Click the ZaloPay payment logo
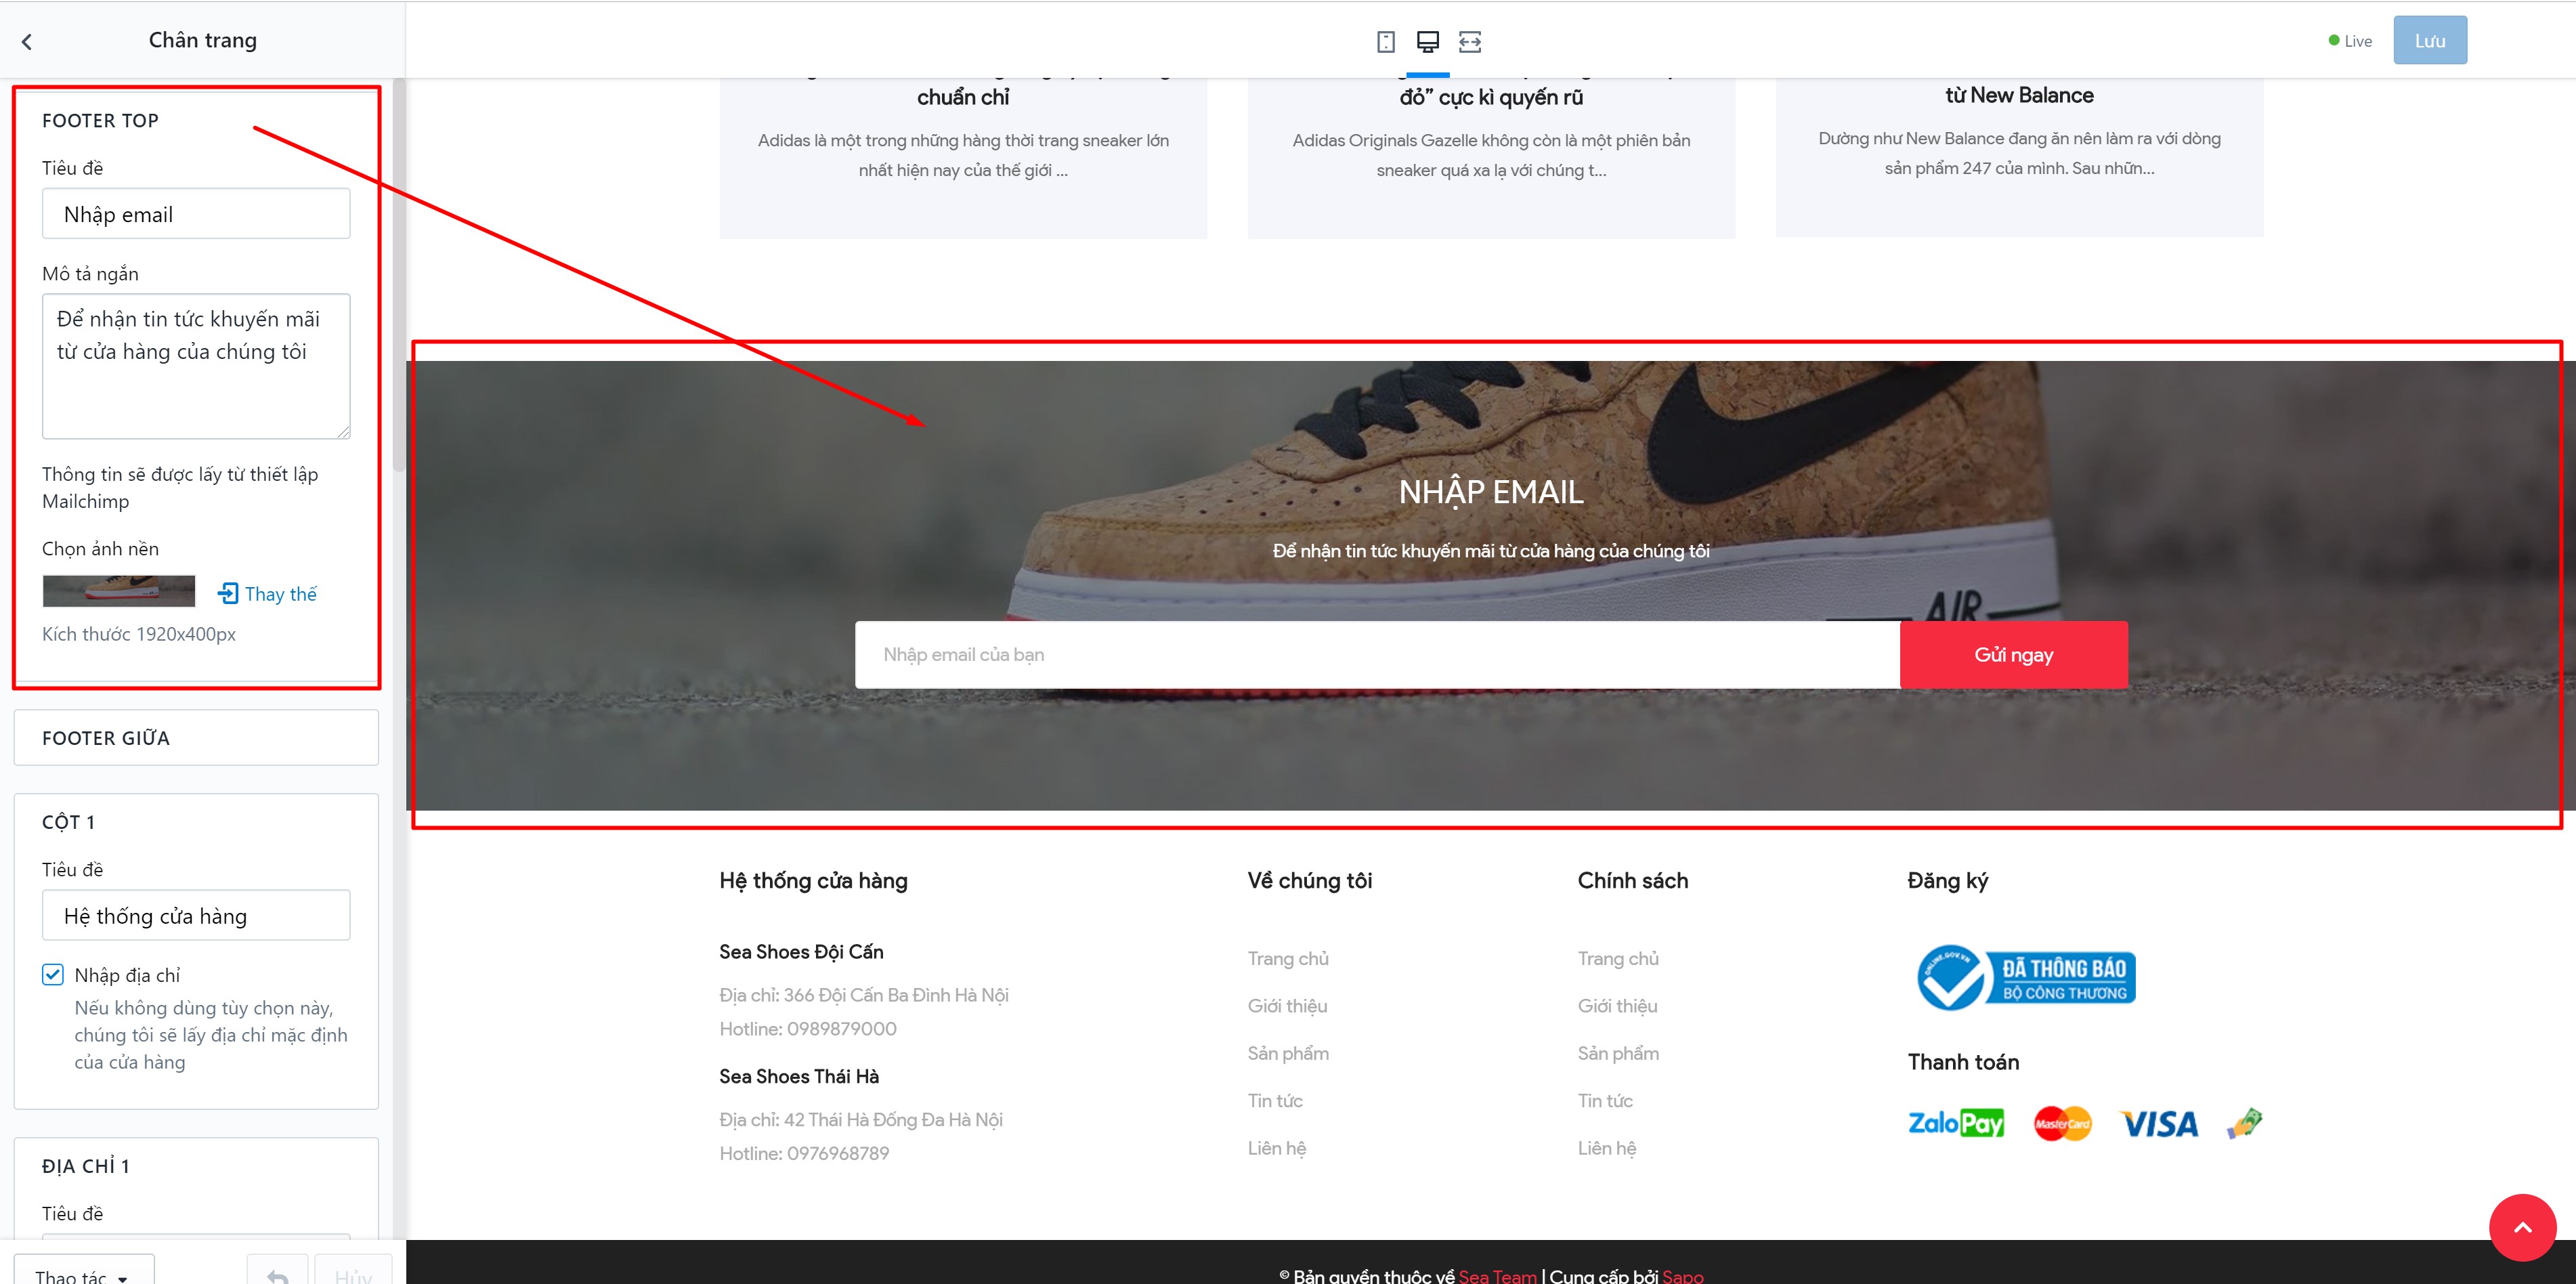The height and width of the screenshot is (1284, 2576). (1956, 1123)
